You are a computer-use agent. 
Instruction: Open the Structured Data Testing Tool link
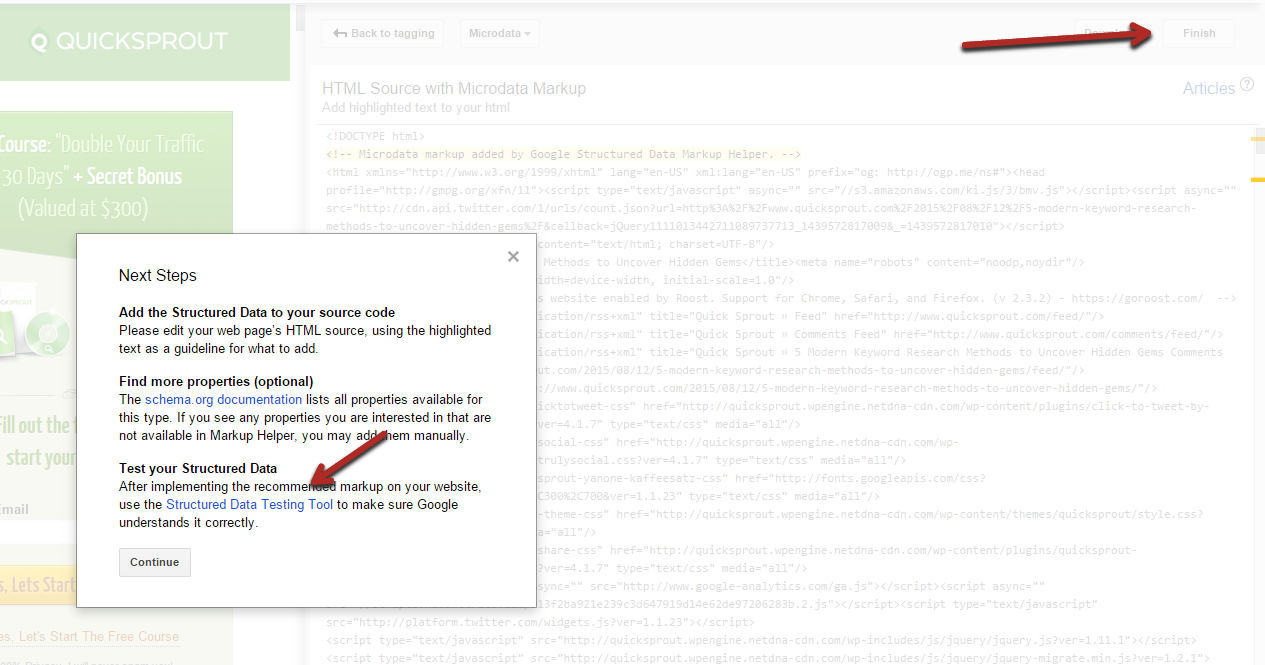coord(249,505)
